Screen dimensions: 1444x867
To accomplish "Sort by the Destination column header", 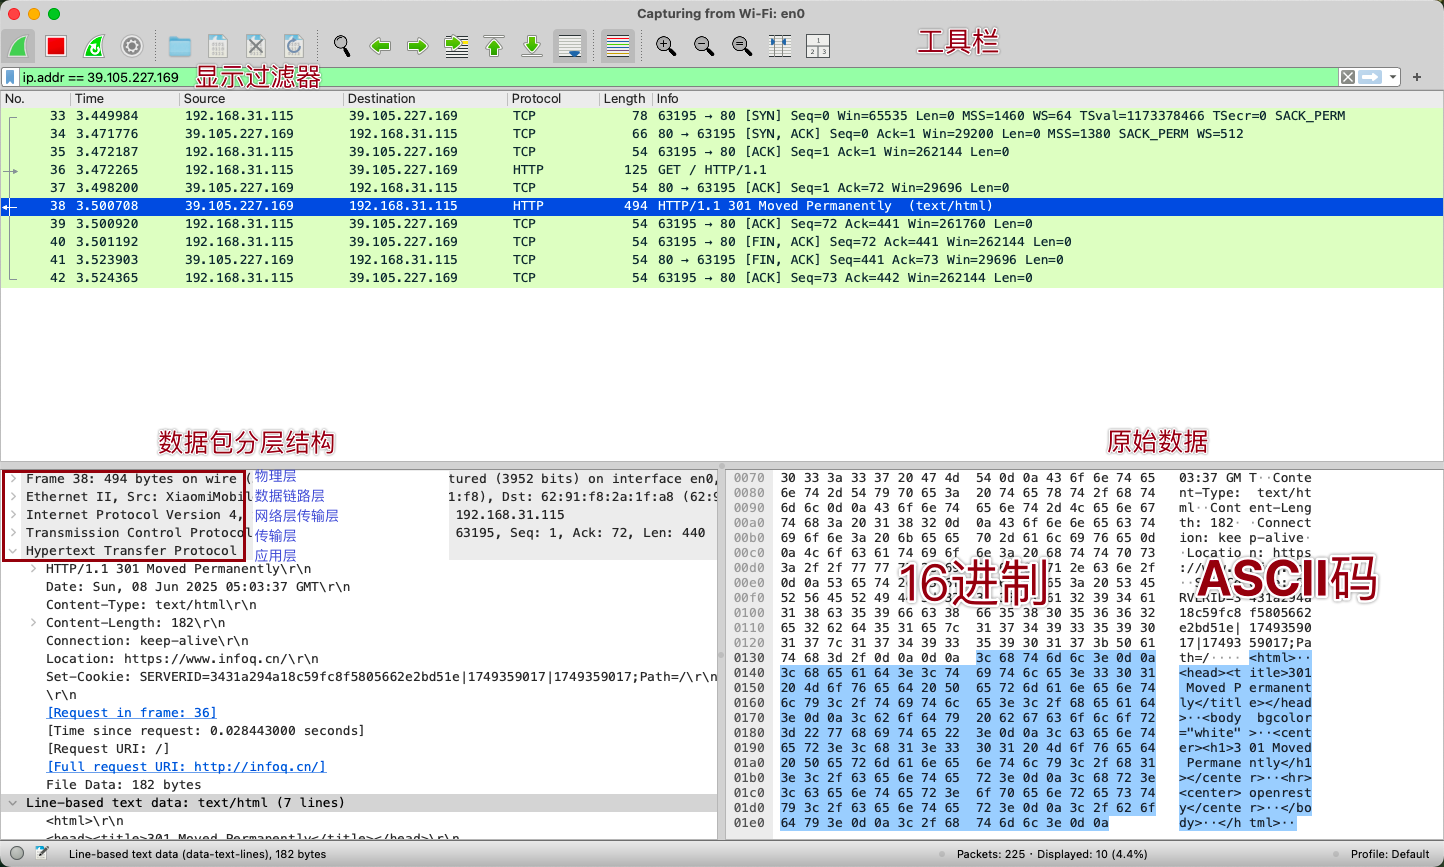I will coord(425,99).
